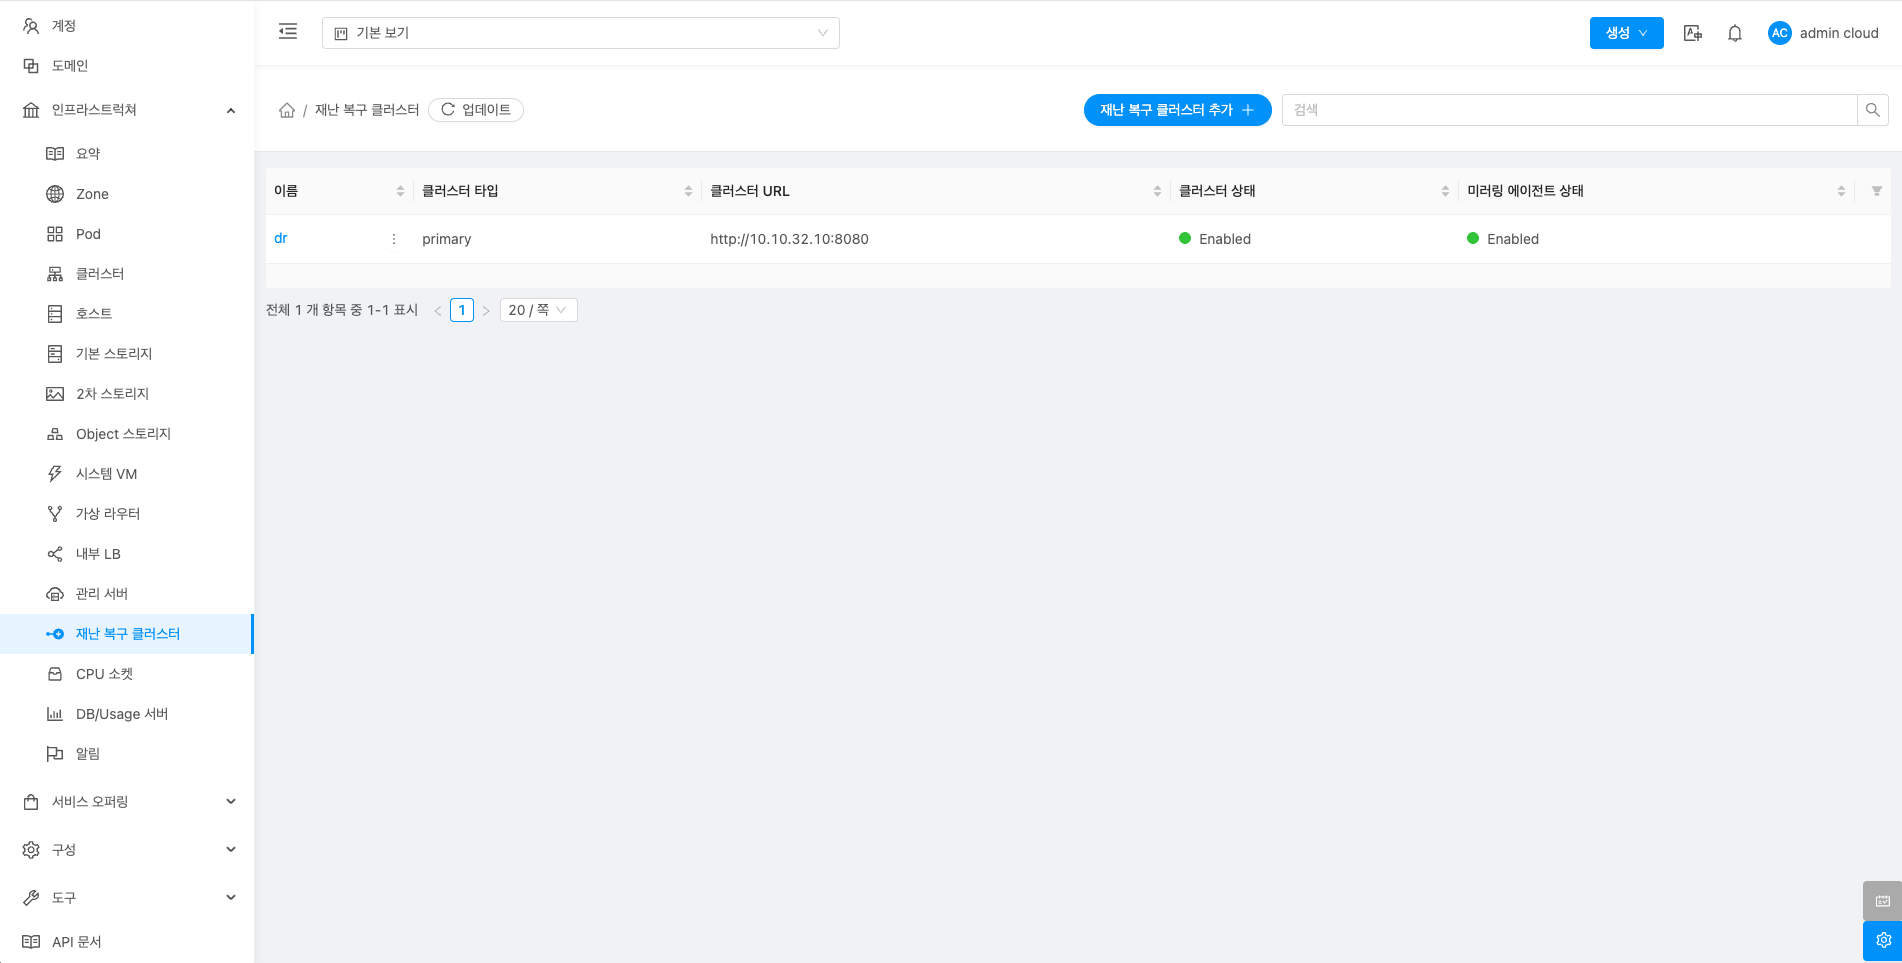Click the language translation icon
1902x963 pixels.
pos(1692,33)
